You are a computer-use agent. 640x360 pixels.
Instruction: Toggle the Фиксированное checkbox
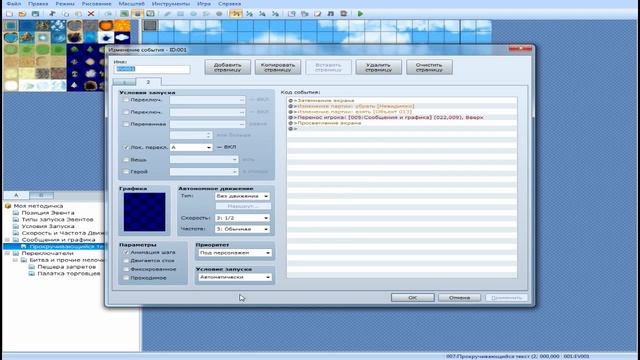click(126, 269)
